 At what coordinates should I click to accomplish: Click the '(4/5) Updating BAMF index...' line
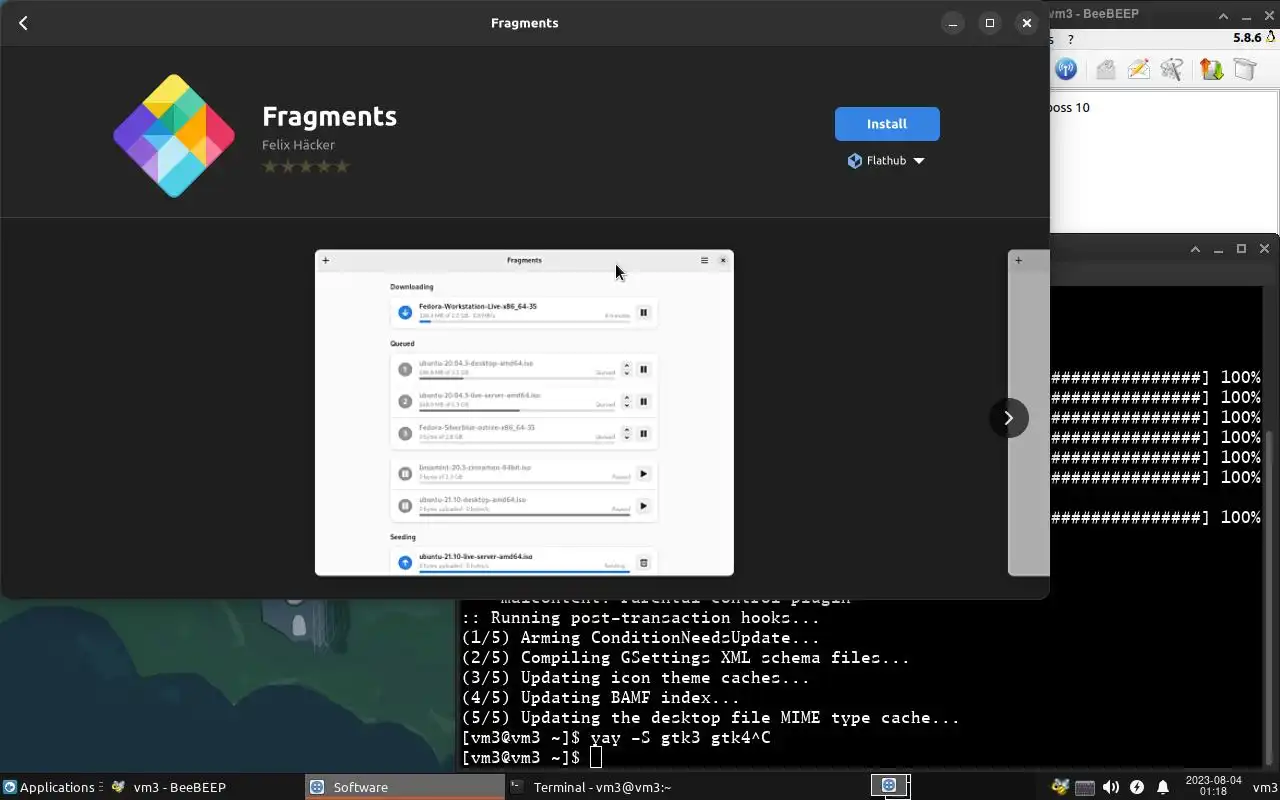coord(600,698)
